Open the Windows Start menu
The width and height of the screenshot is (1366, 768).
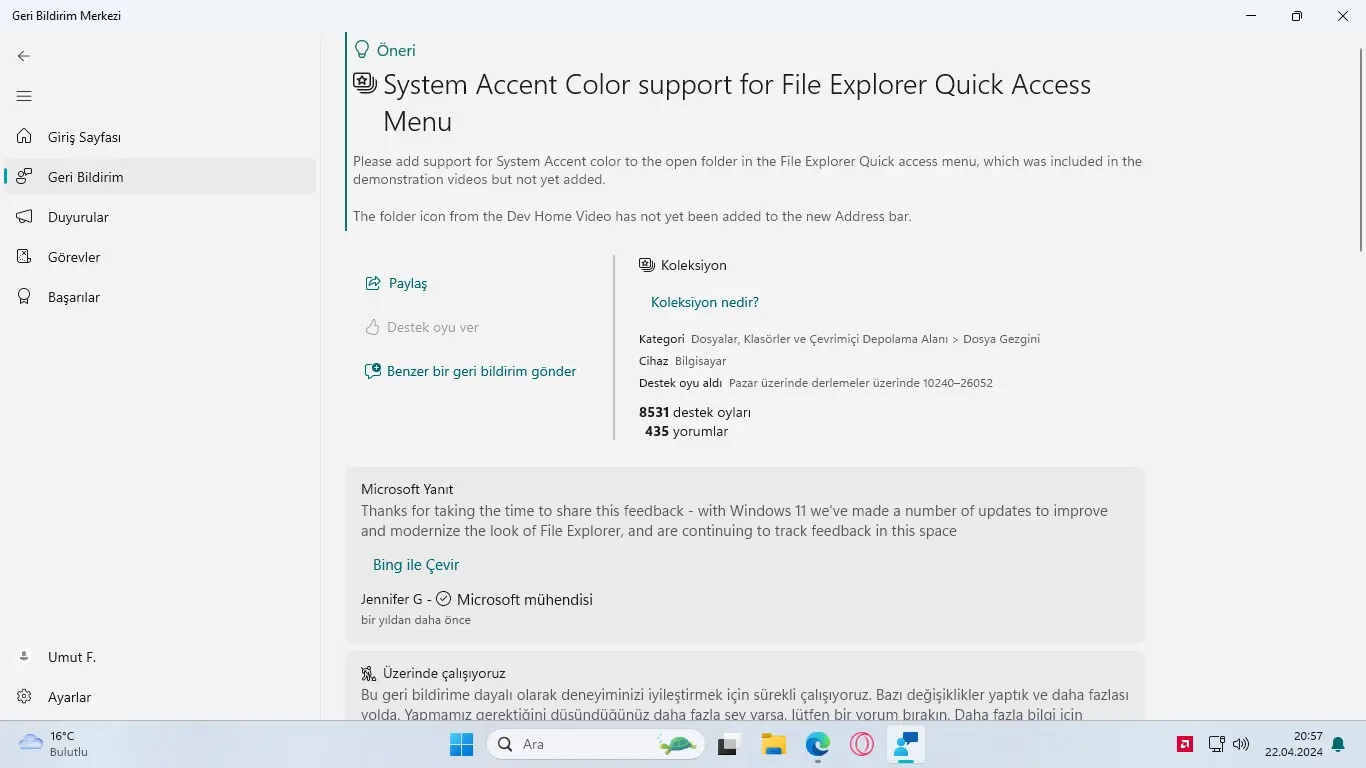[461, 744]
